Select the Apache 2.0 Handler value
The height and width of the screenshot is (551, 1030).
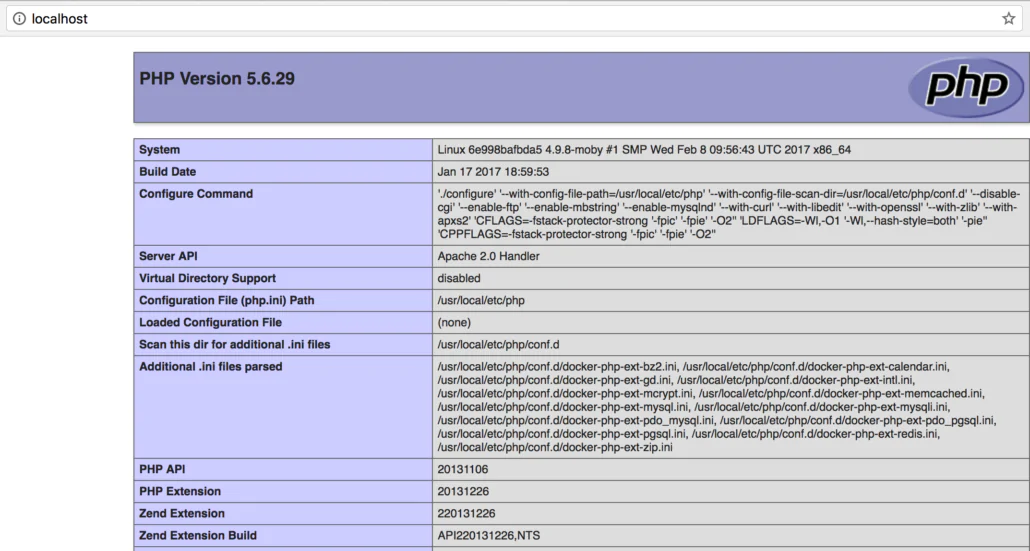tap(489, 256)
